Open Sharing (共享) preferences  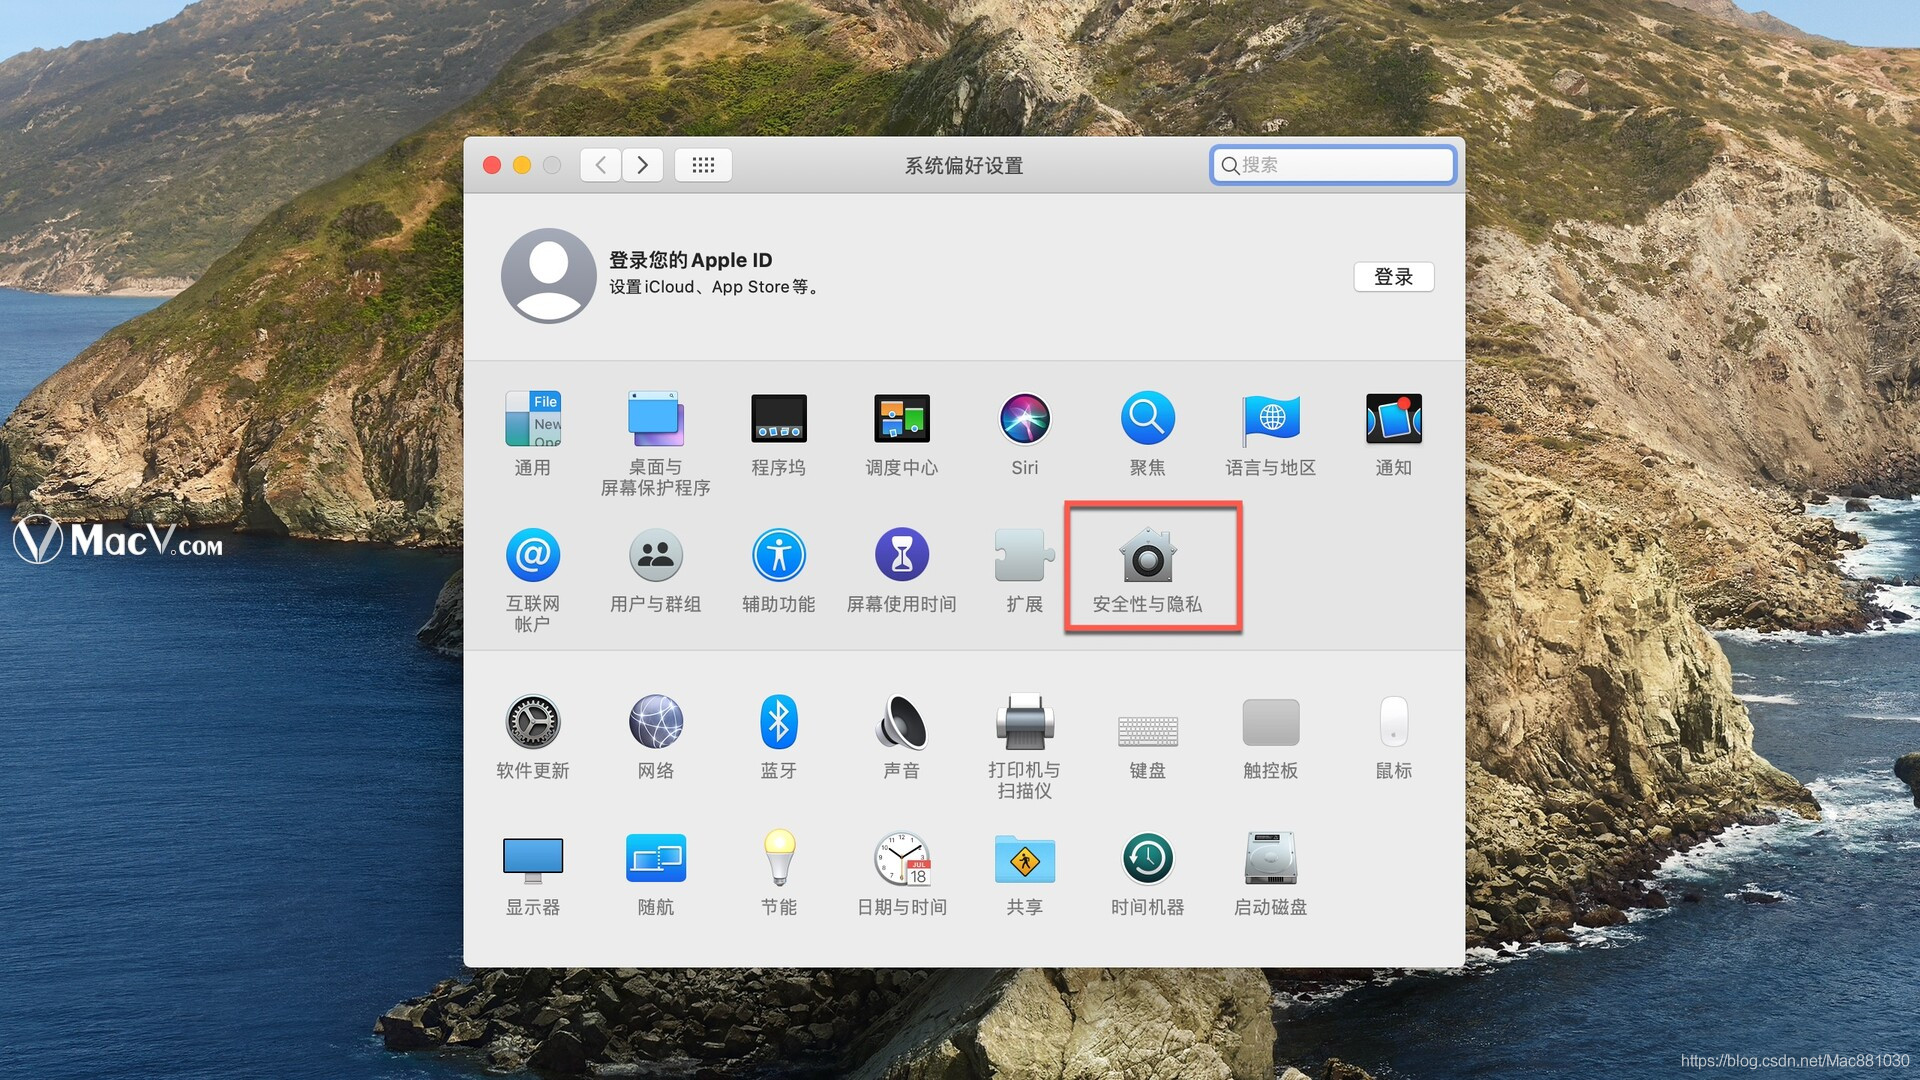point(1024,859)
